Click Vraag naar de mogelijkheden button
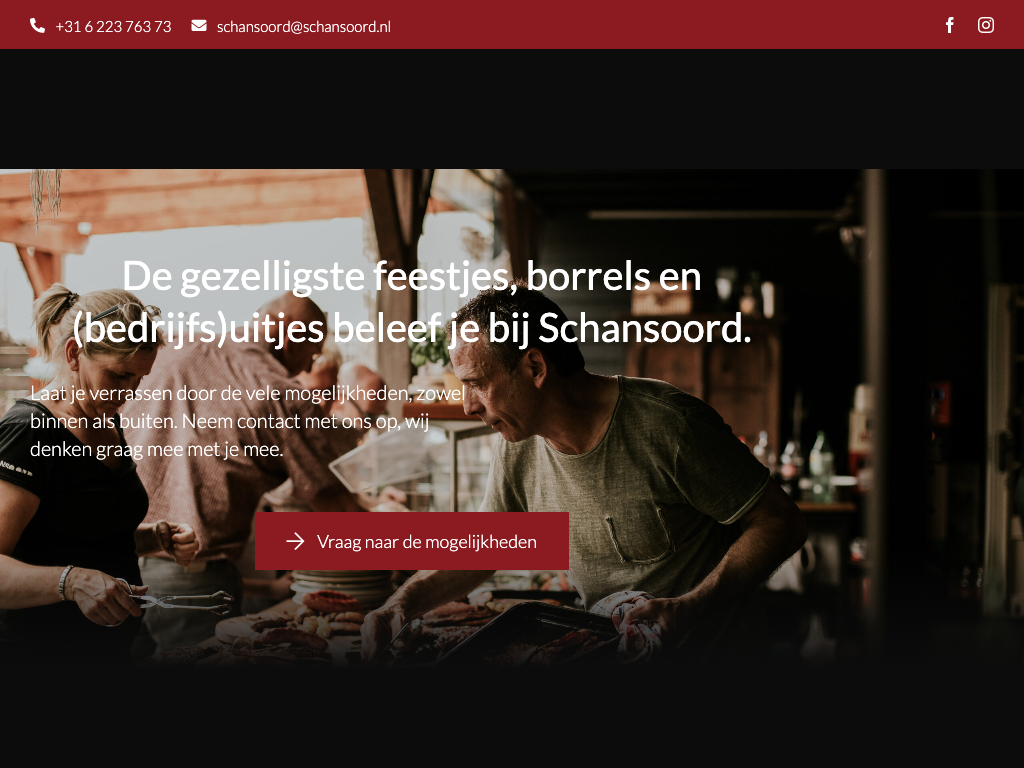 411,541
